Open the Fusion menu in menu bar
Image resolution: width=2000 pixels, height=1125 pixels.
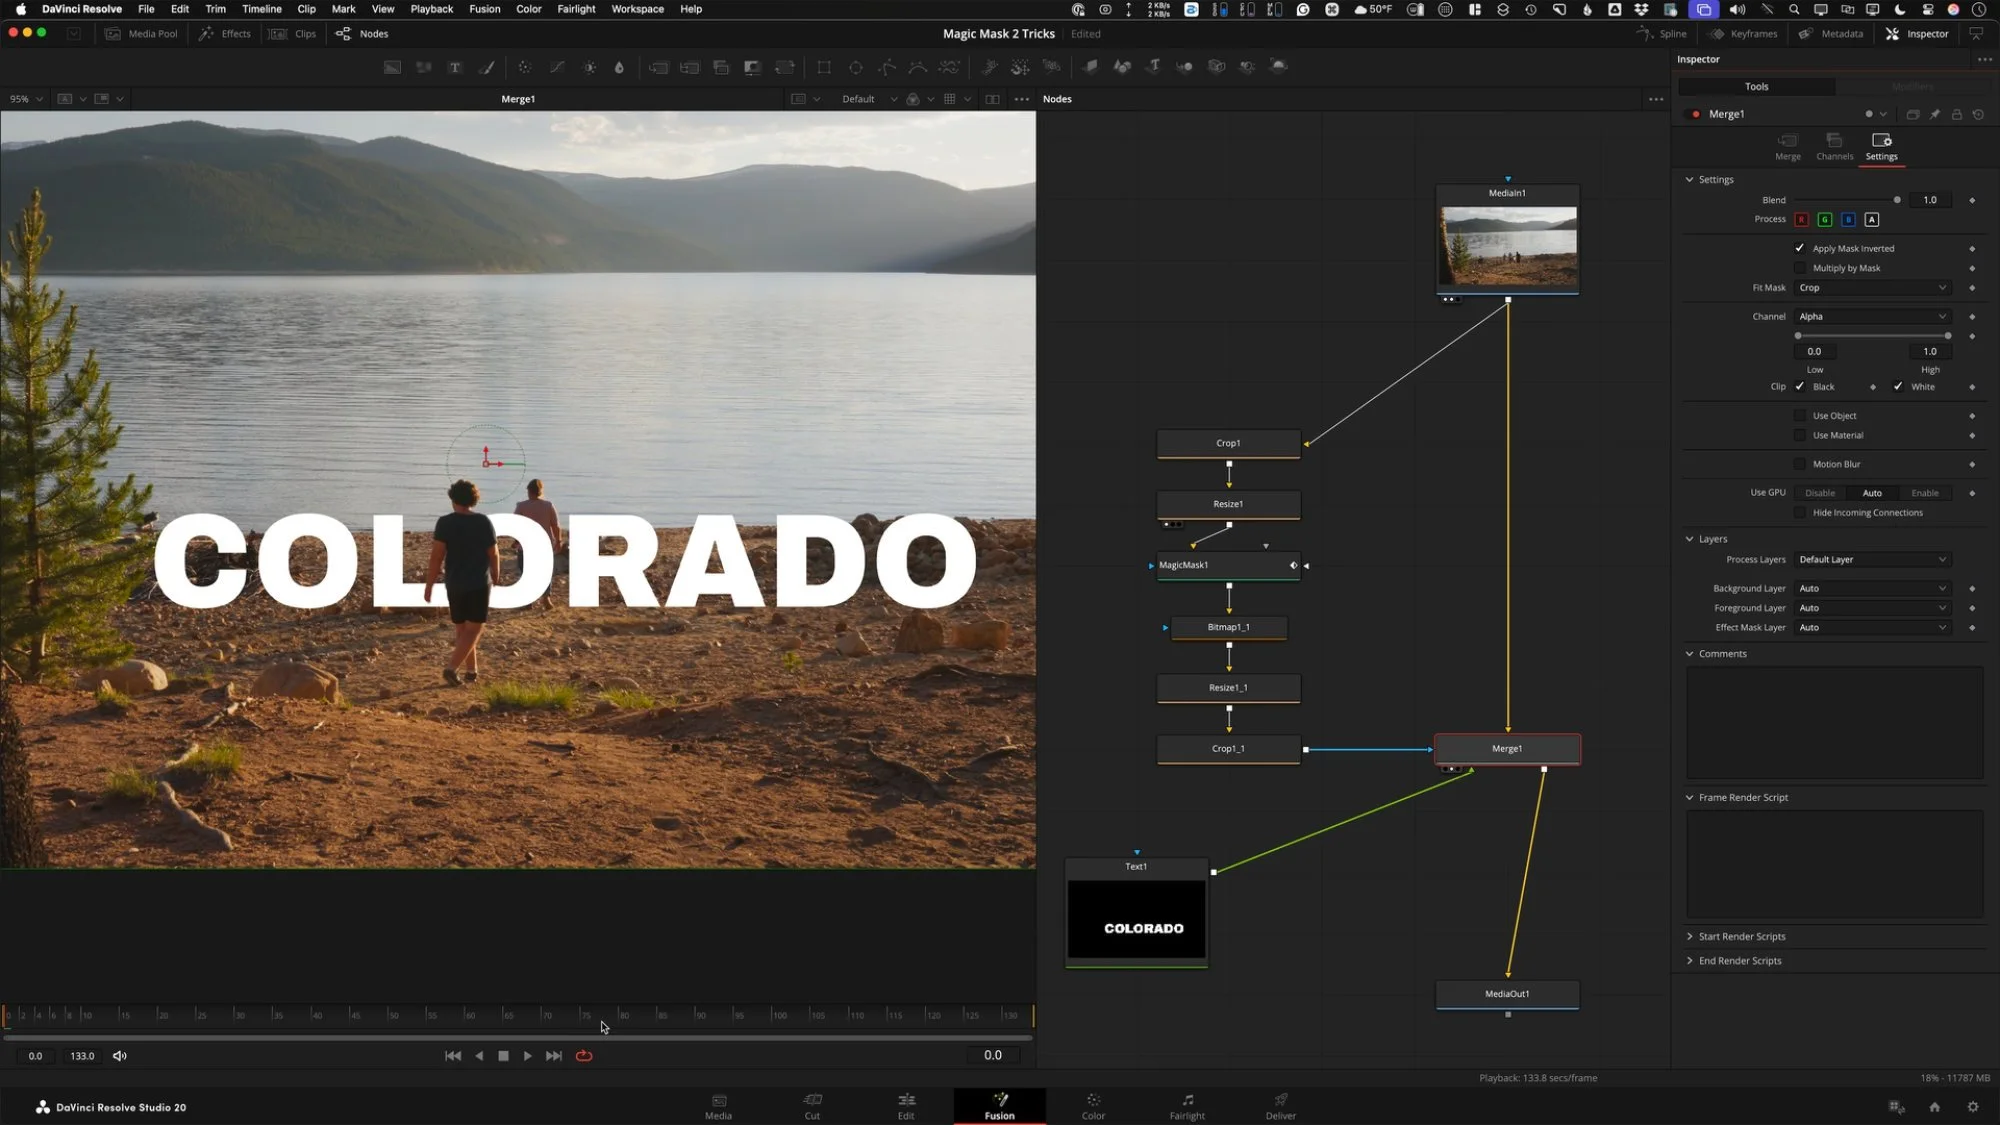pos(484,9)
